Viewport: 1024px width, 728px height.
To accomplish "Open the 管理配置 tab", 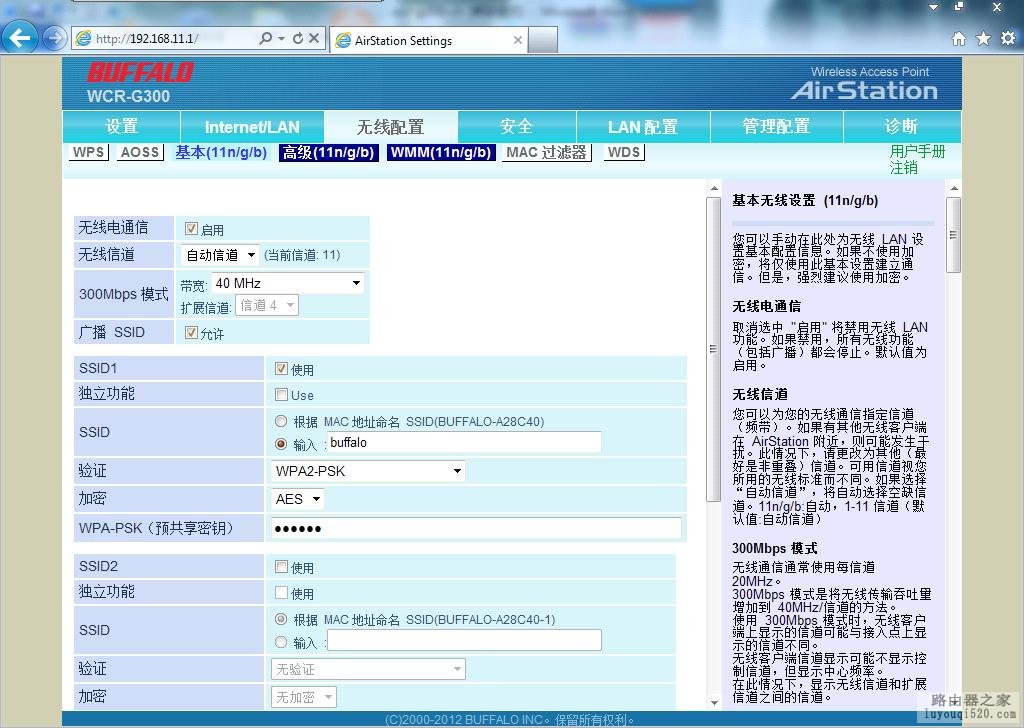I will coord(776,127).
